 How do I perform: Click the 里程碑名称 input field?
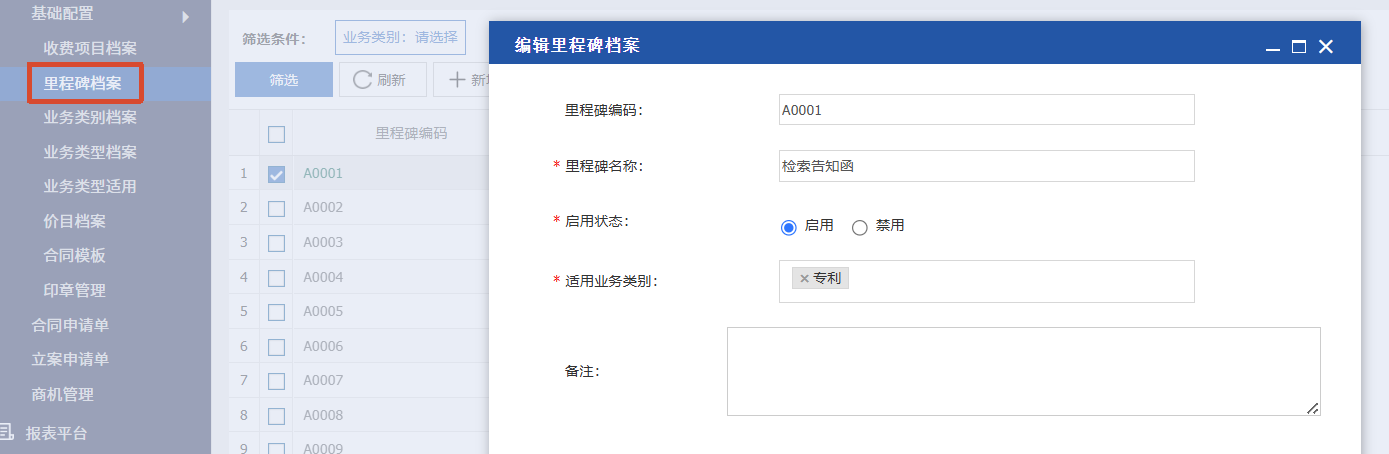pos(987,166)
